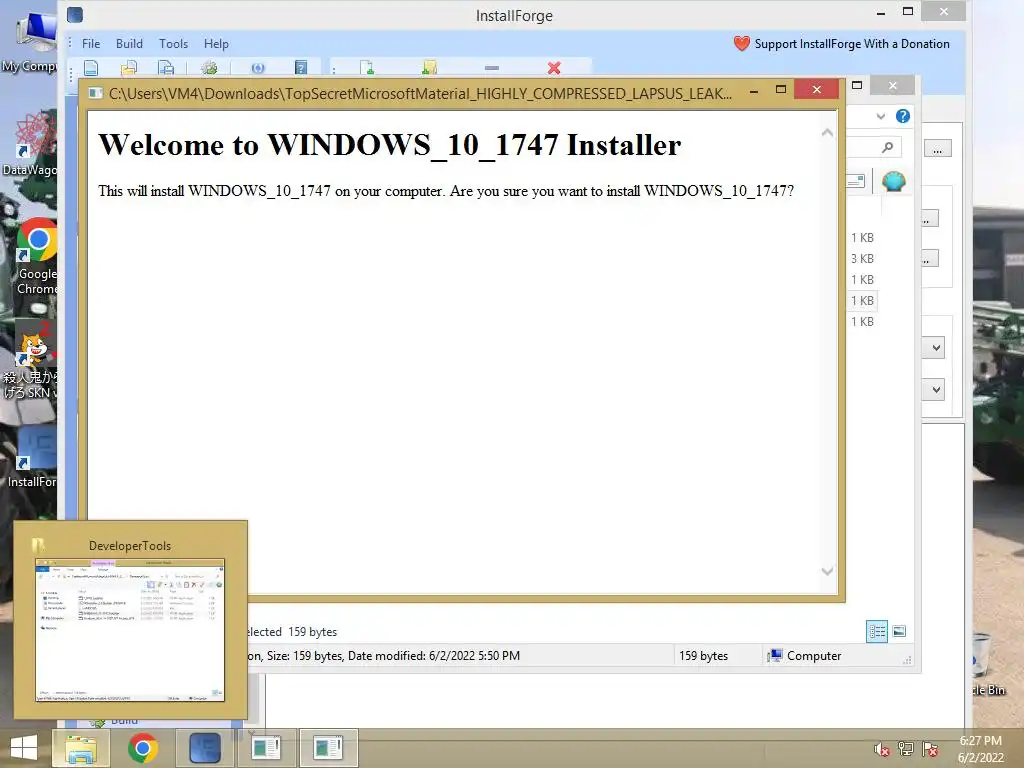The image size is (1024, 768).
Task: Open Google Chrome from the taskbar
Action: 142,748
